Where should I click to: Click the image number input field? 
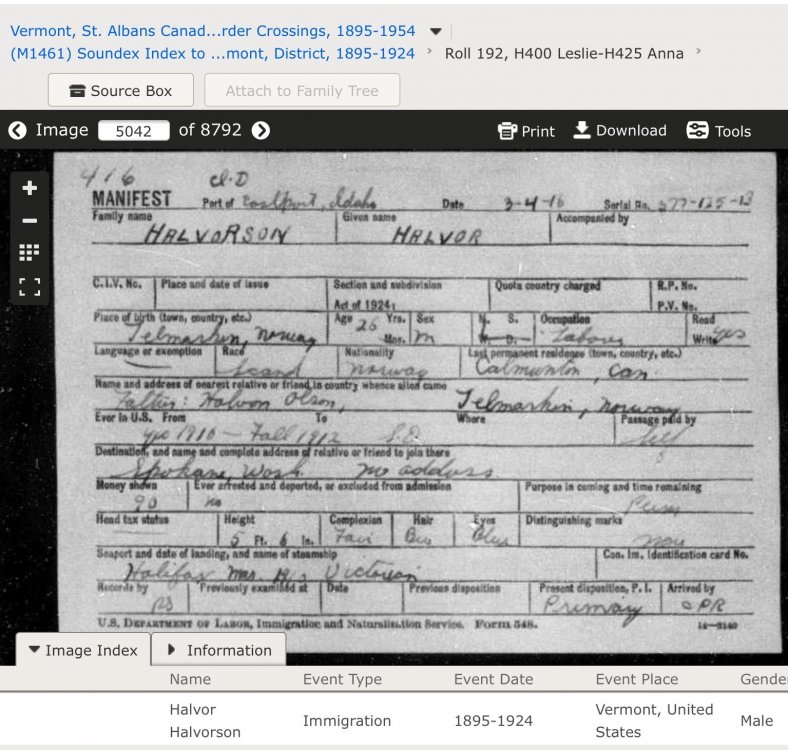coord(135,131)
